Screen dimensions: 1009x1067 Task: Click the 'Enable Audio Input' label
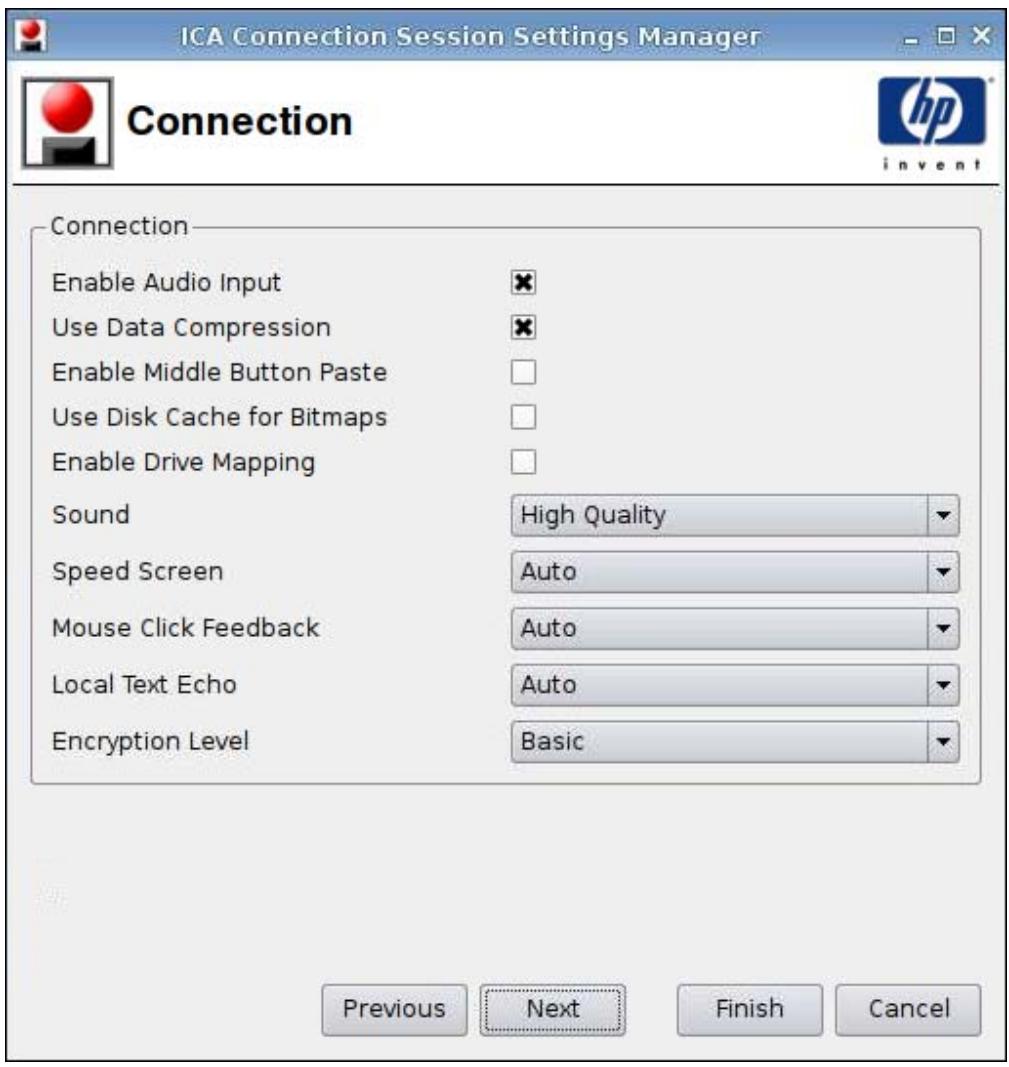click(x=166, y=282)
